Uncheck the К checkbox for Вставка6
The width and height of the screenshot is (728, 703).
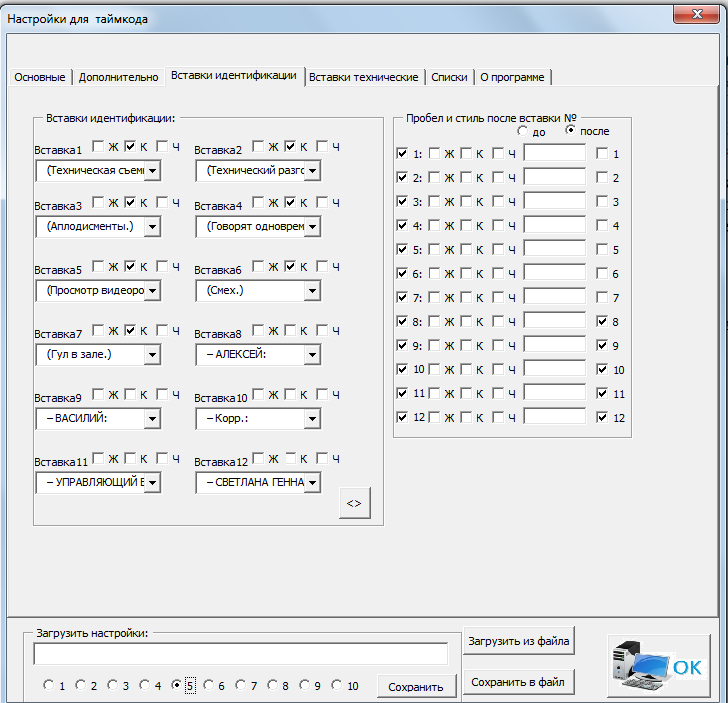coord(290,267)
